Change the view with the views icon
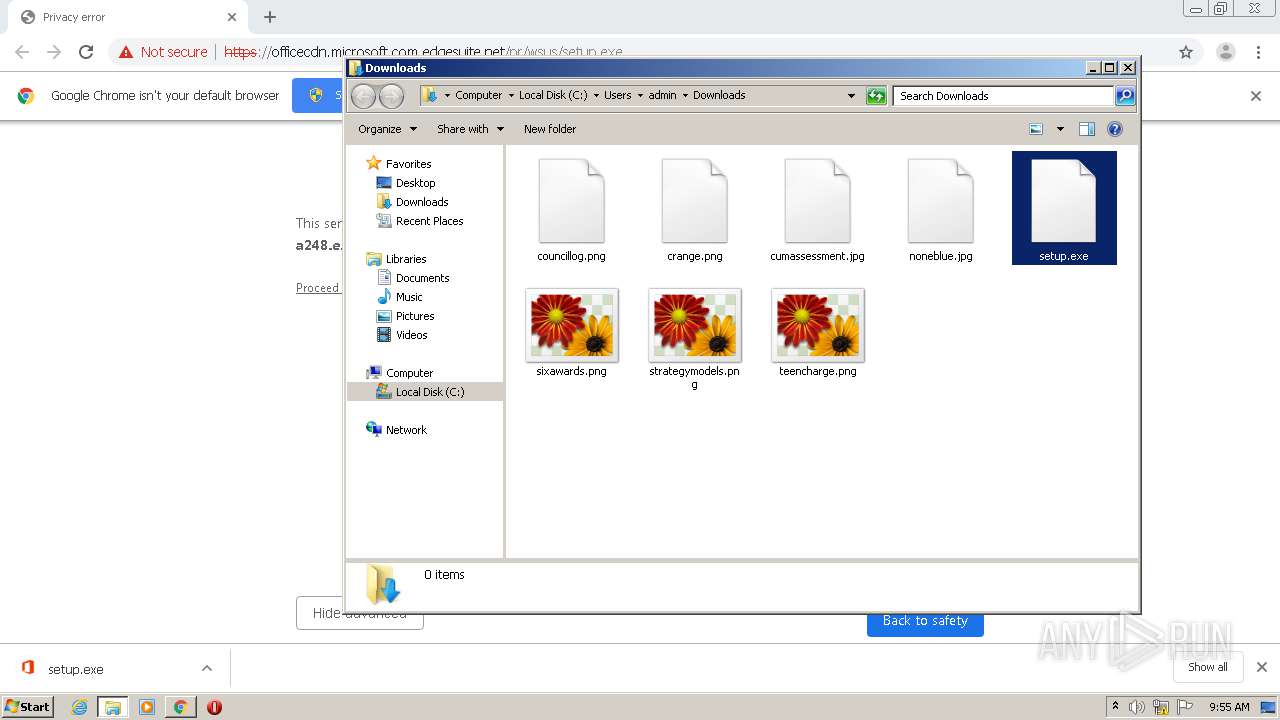 coord(1036,129)
